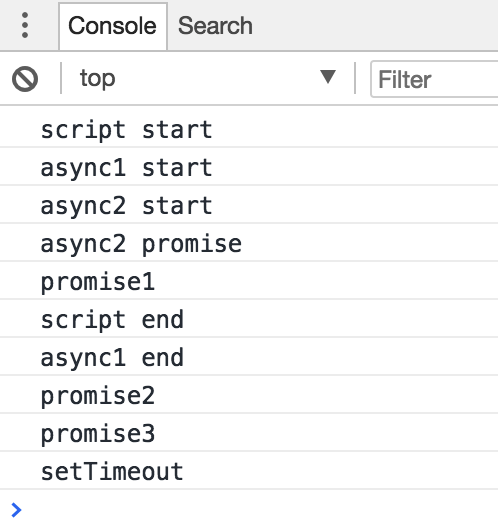Select the 'async1 start' log line

pos(249,167)
